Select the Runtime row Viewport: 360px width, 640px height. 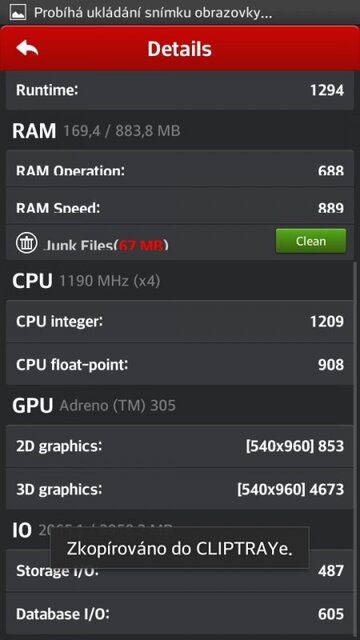[x=180, y=90]
